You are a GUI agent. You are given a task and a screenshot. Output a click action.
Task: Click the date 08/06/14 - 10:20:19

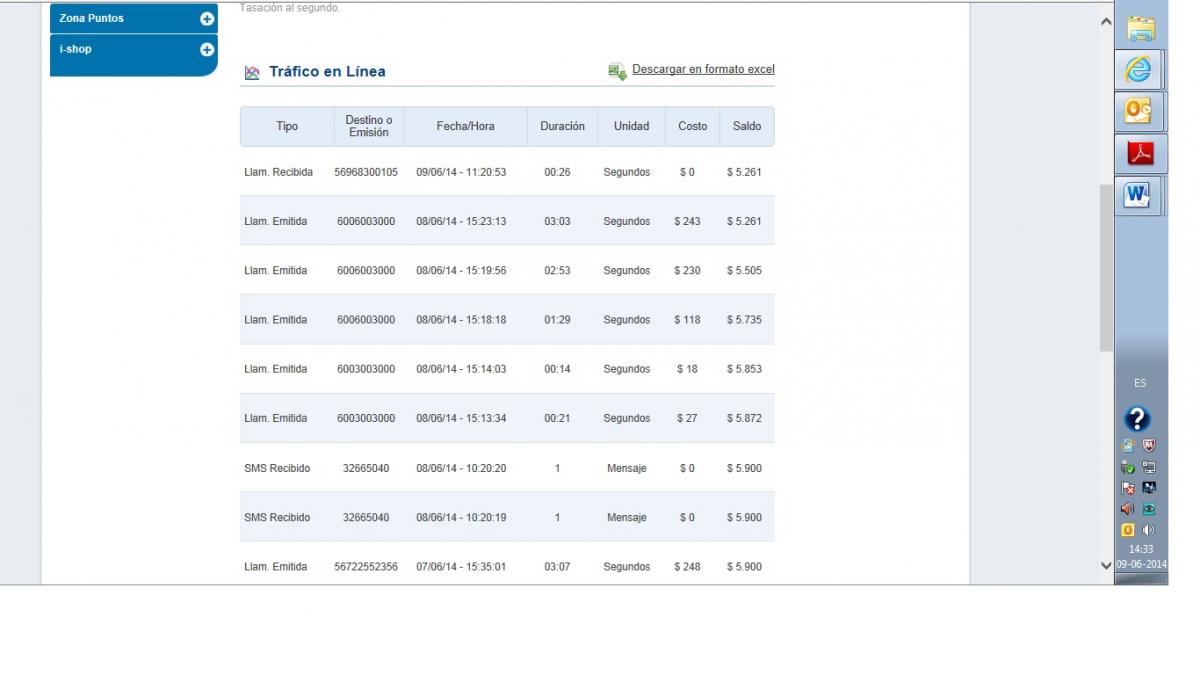[x=461, y=517]
